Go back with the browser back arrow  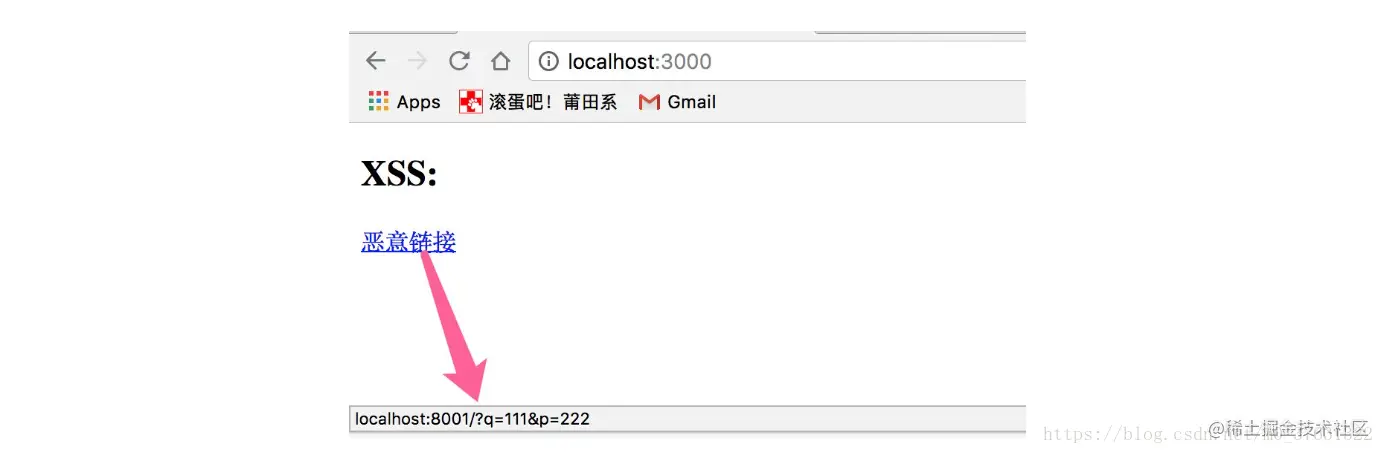[375, 61]
